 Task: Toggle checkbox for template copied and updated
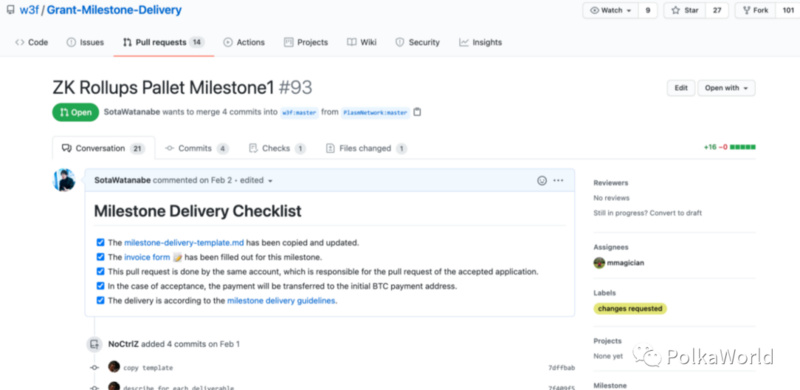(101, 242)
